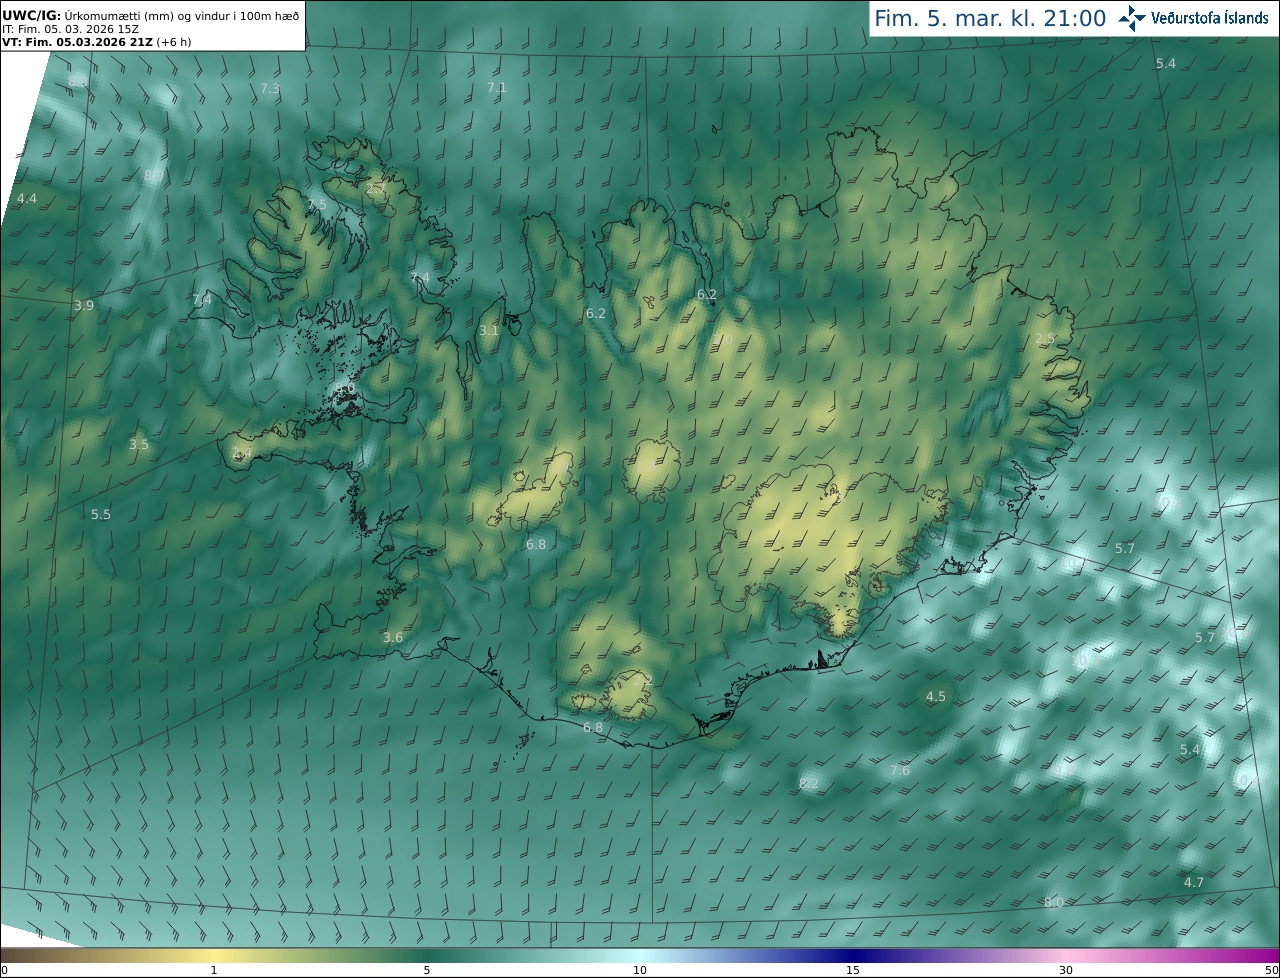Click the 'Fim. 5. mar. kl. 21:00' timestamp
Image resolution: width=1280 pixels, height=978 pixels.
[x=990, y=18]
